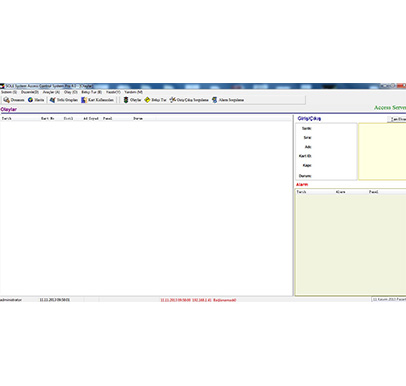Open the Araçlar menu
Screen dimensions: 406x386
click(51, 92)
